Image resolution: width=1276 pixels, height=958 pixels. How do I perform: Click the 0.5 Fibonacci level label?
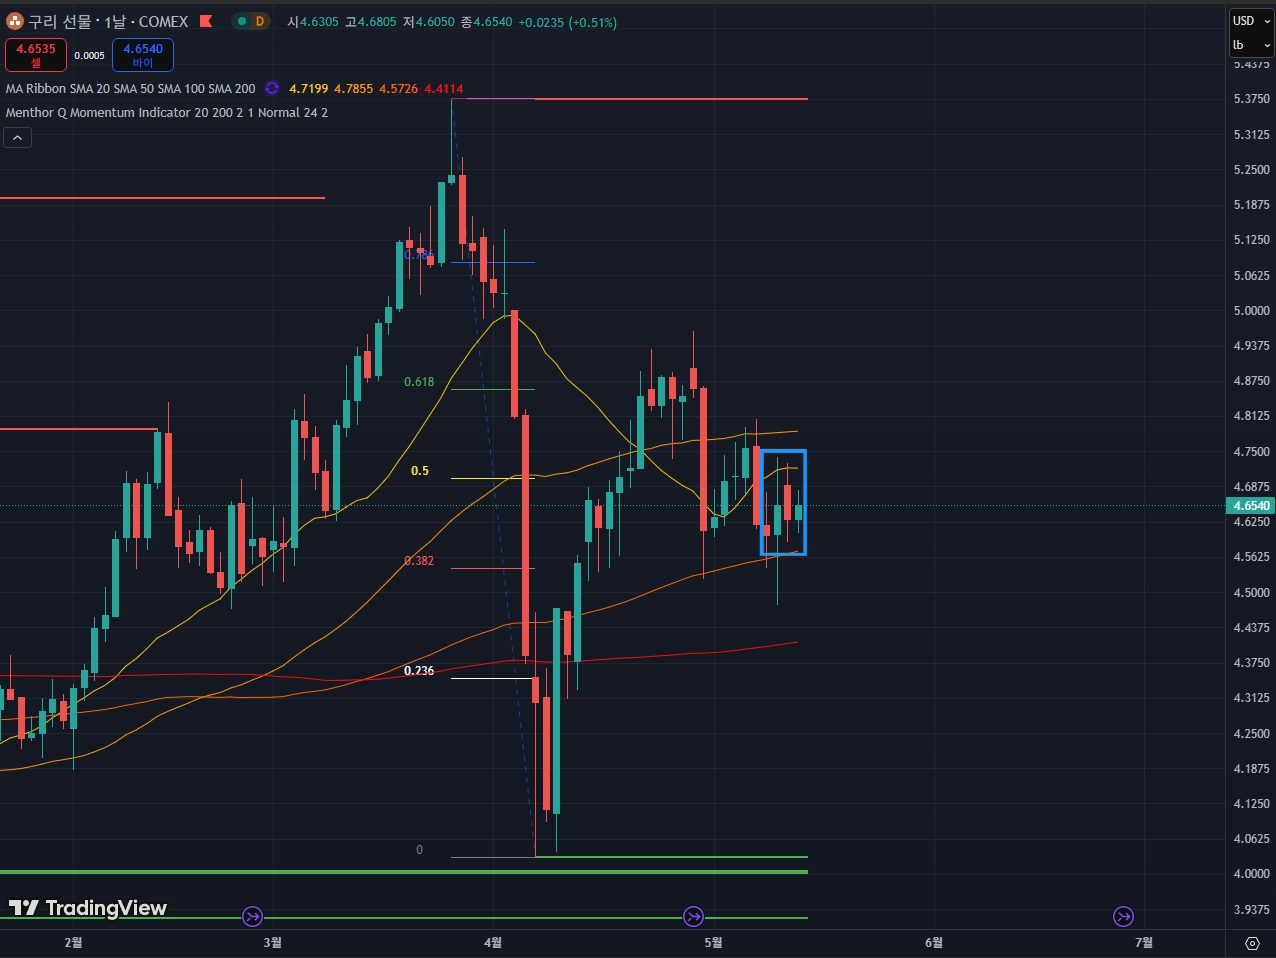420,471
